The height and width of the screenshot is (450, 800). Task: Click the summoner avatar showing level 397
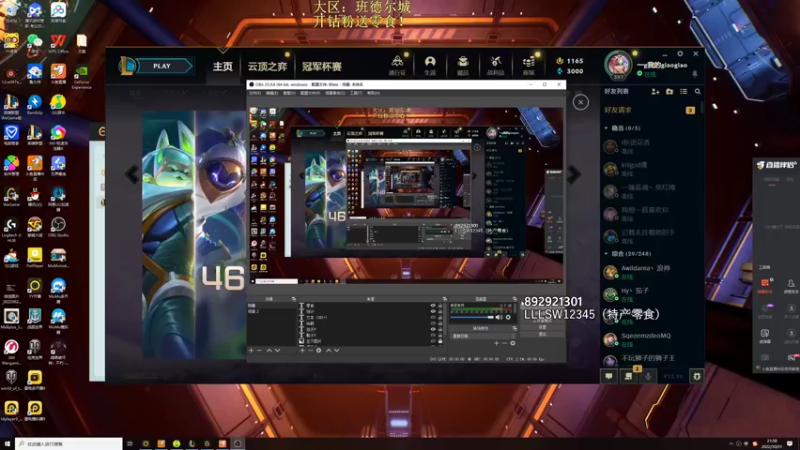618,65
